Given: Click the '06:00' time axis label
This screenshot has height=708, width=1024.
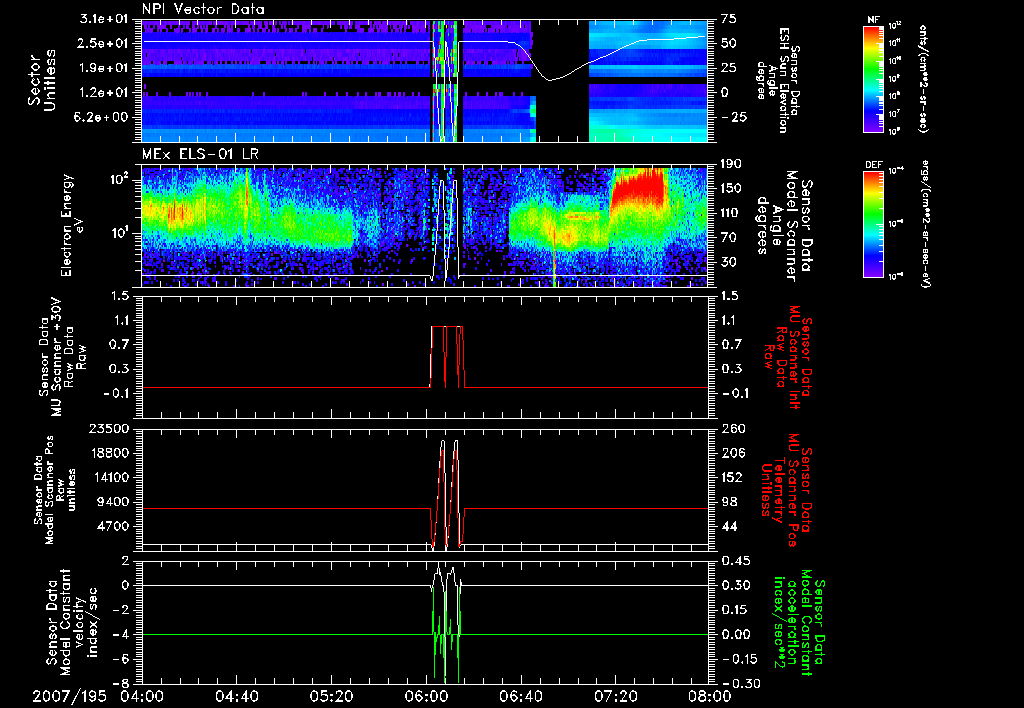Looking at the screenshot, I should pos(426,697).
